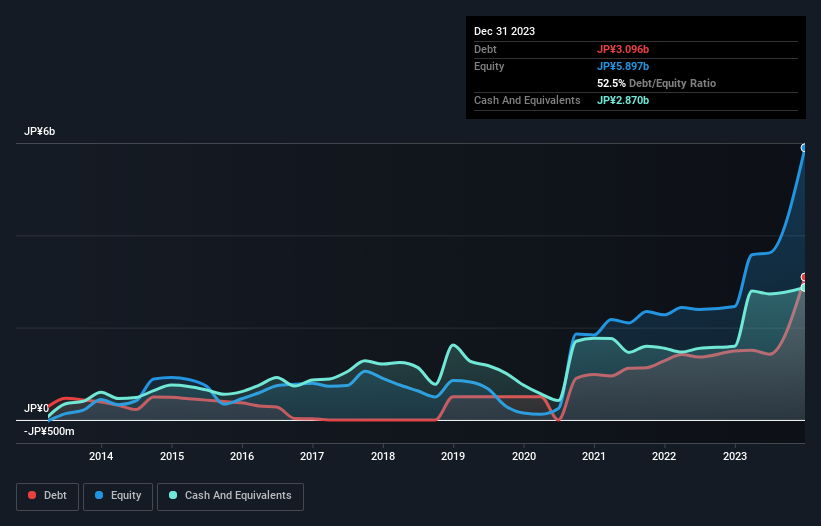The image size is (821, 526).
Task: Click the JP¥0 y-axis label
Action: click(x=36, y=408)
